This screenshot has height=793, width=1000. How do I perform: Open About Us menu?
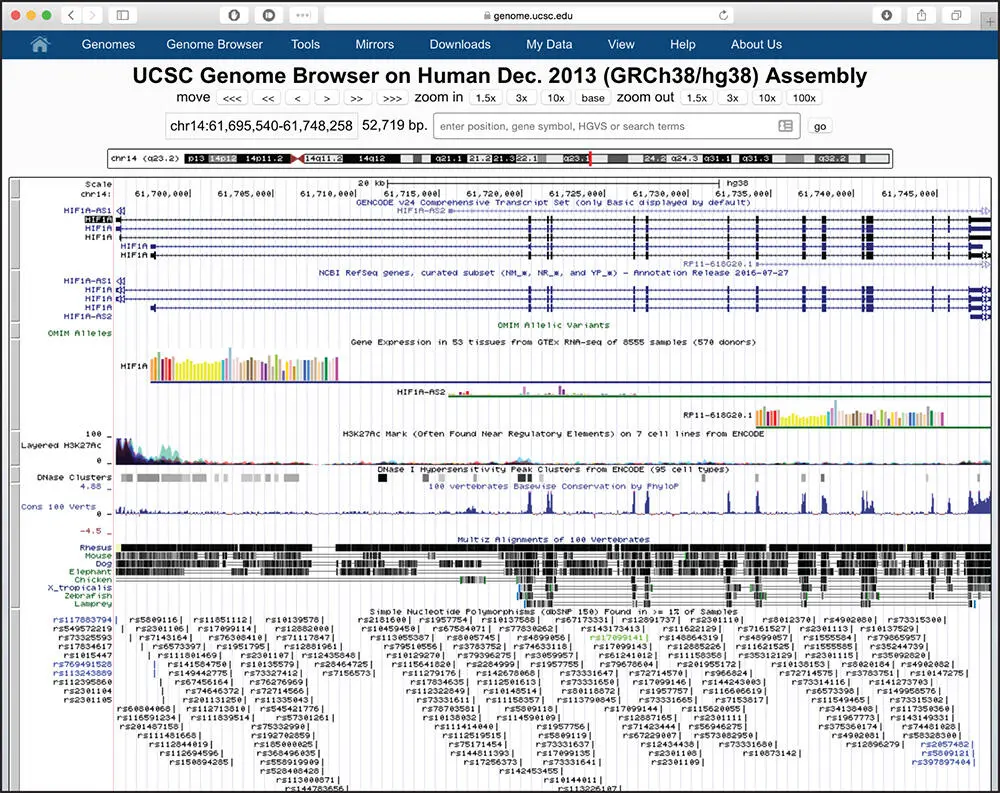(756, 44)
